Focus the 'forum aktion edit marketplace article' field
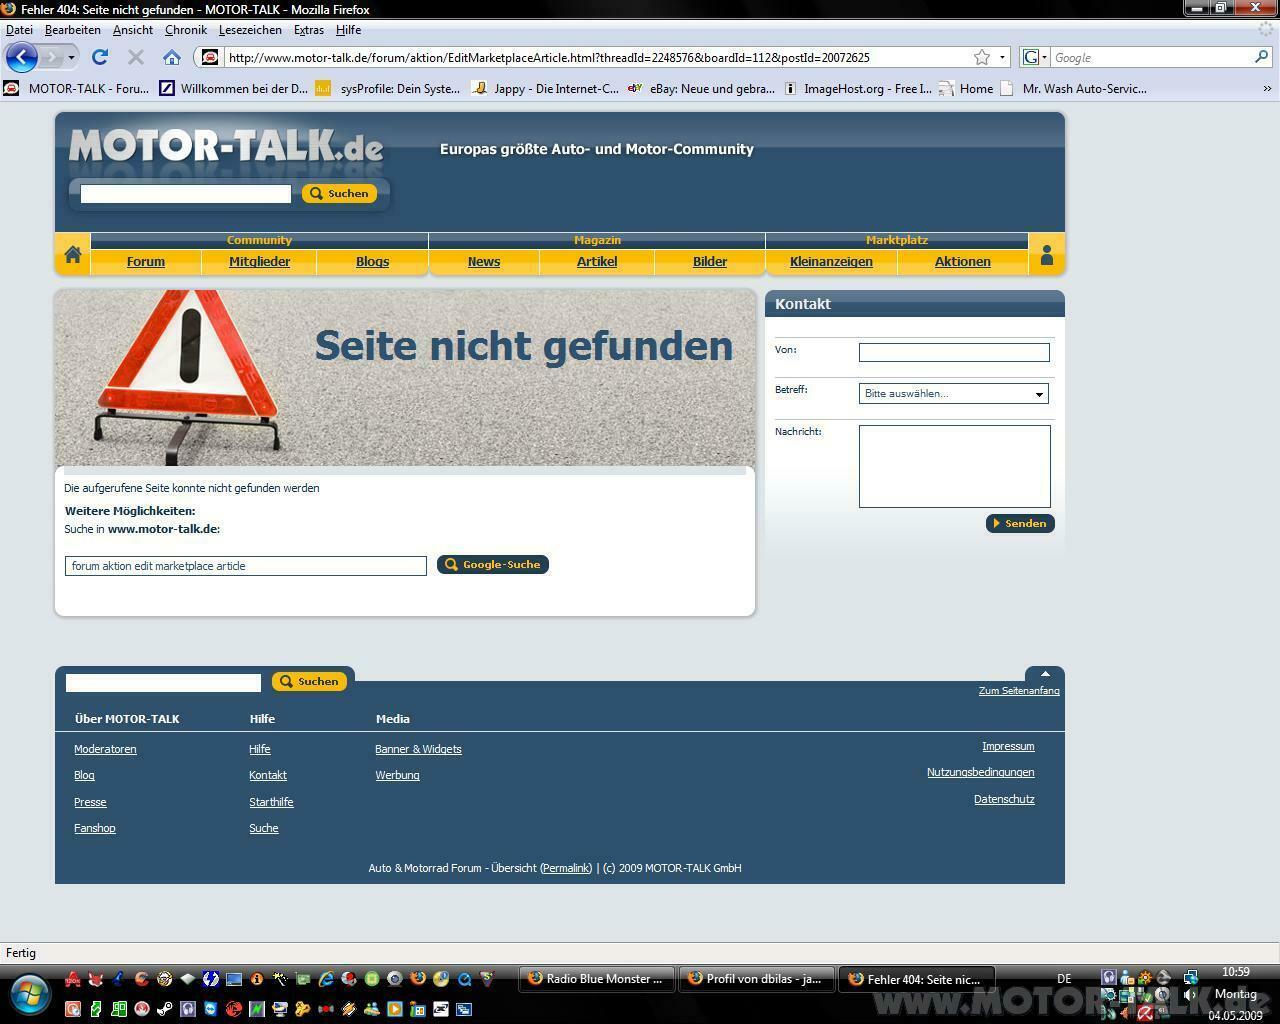This screenshot has width=1280, height=1024. (246, 566)
